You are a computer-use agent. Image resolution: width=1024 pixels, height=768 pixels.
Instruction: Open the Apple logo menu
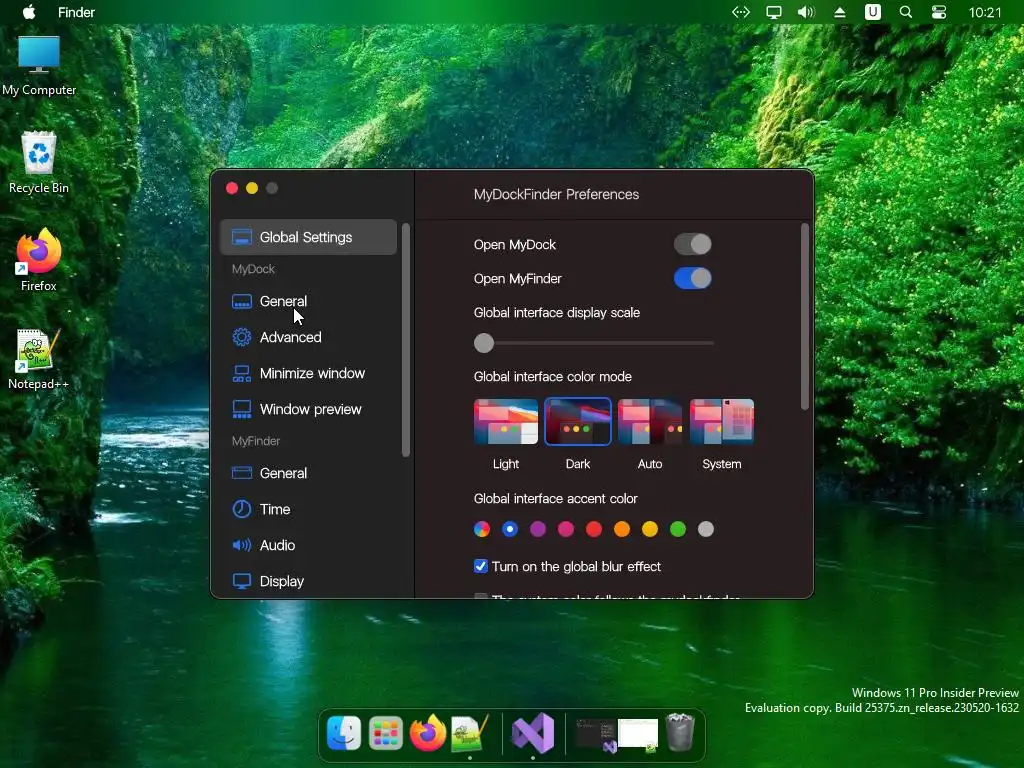(x=29, y=12)
